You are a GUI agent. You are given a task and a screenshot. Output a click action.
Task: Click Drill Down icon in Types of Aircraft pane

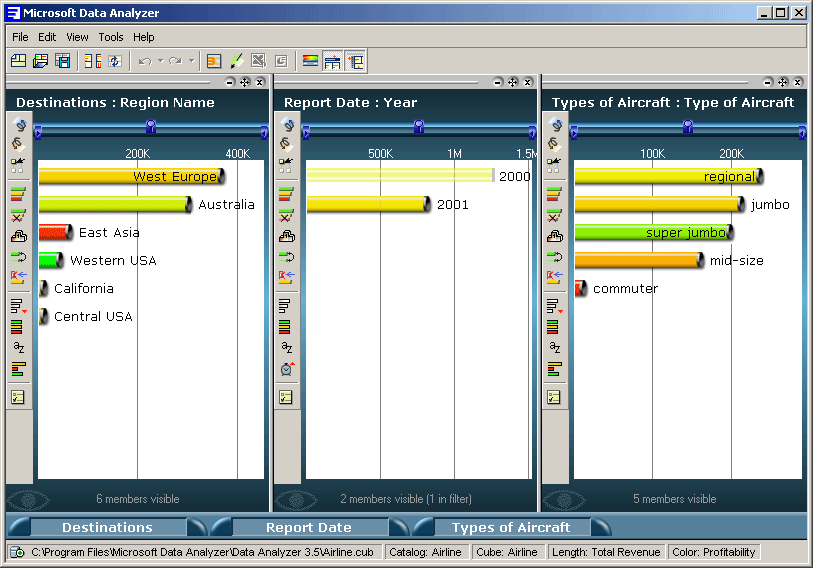(x=555, y=144)
